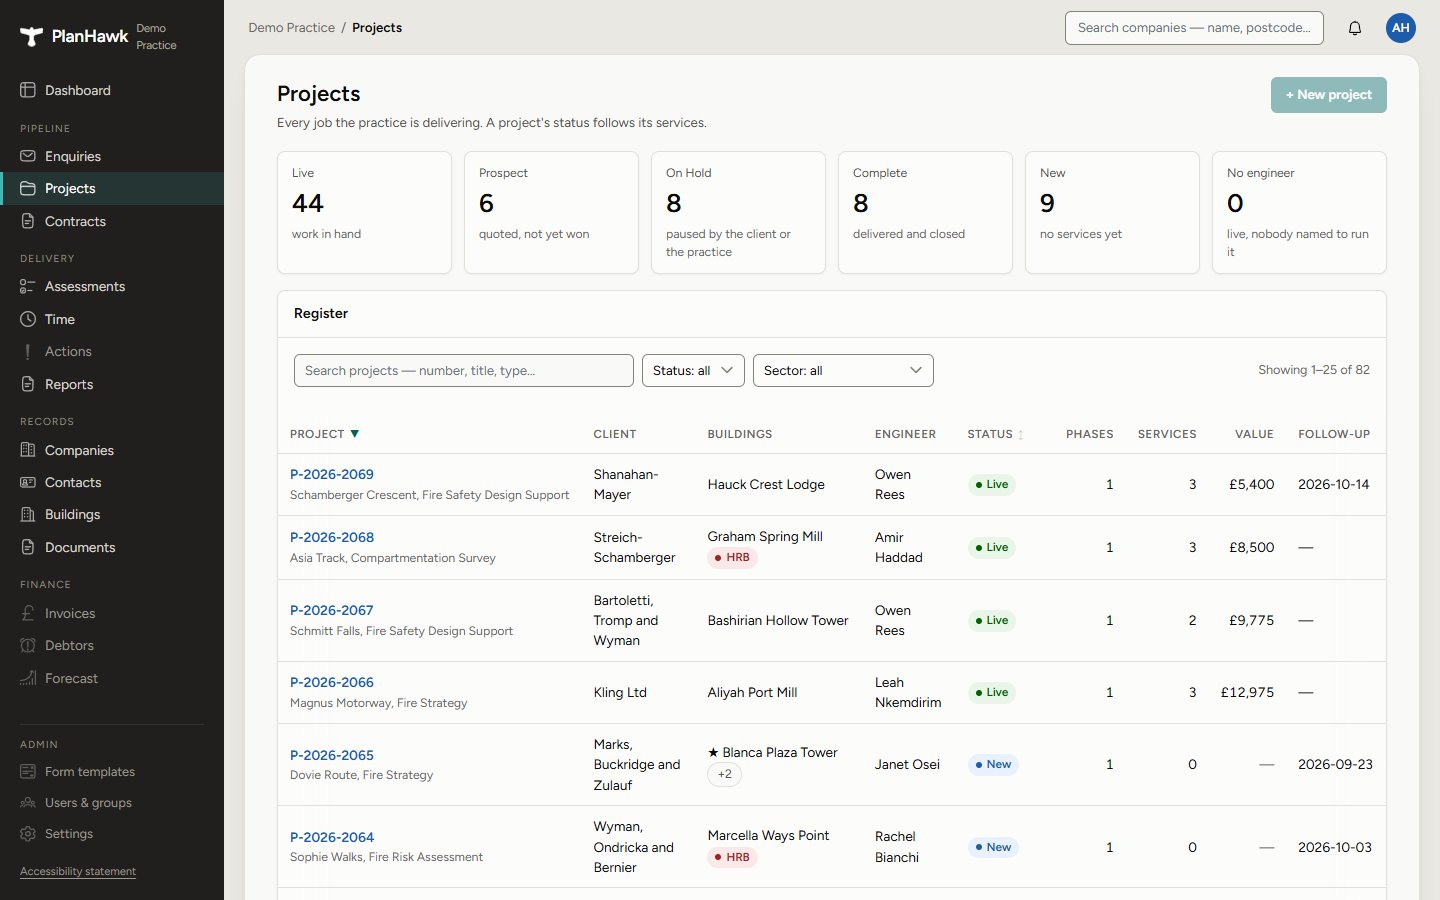Open the Sector: all dropdown
Screen dimensions: 1440x900
(x=843, y=370)
